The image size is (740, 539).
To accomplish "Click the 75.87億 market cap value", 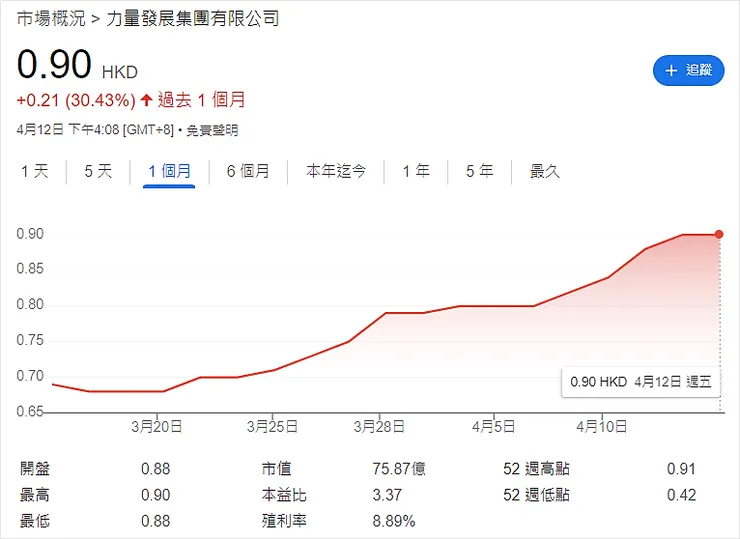I will (x=399, y=469).
